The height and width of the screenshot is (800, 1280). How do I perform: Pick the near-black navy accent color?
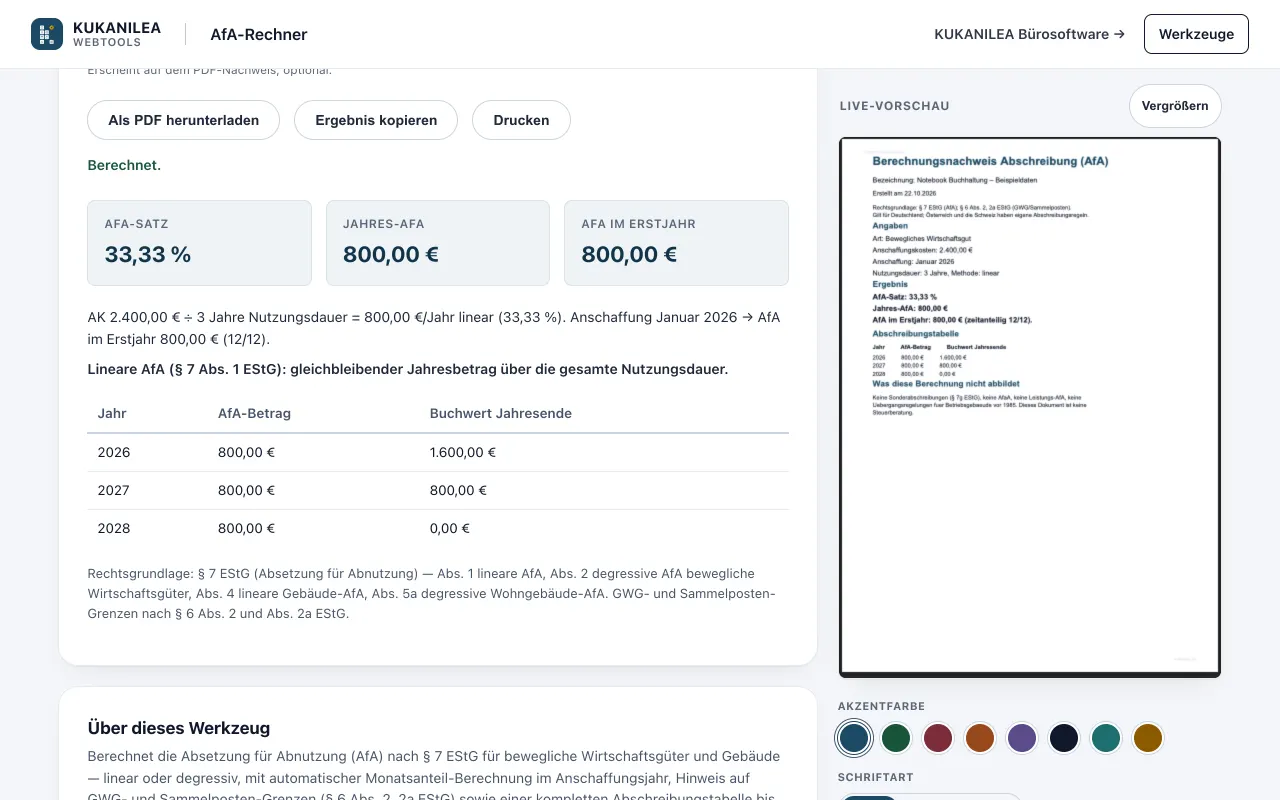pos(1064,738)
